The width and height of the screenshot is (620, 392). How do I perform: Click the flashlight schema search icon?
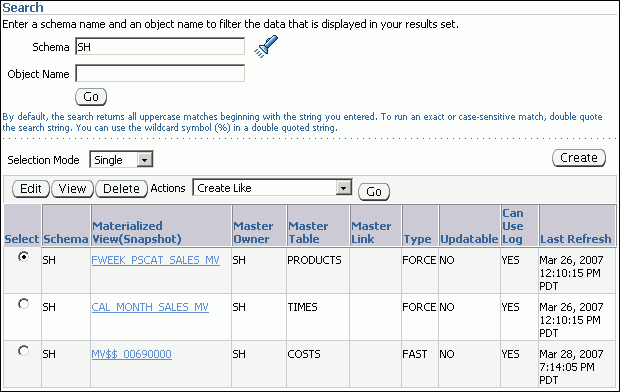[x=266, y=46]
